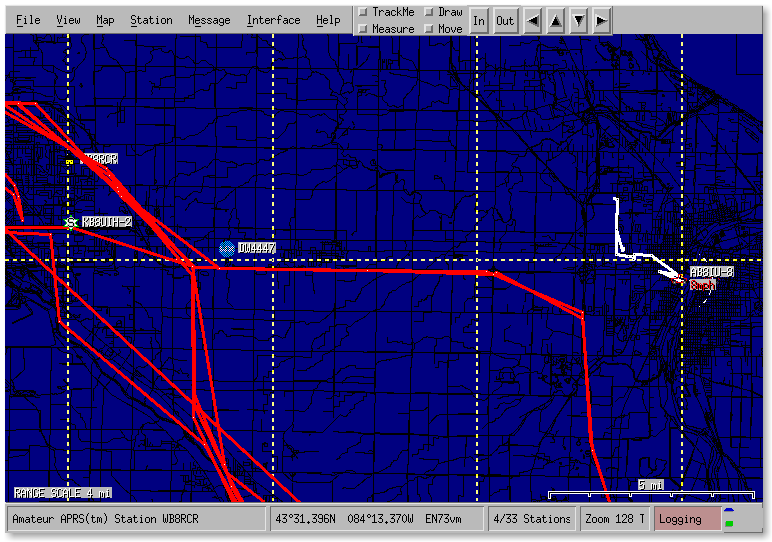The width and height of the screenshot is (772, 542).
Task: Expand the Interface menu
Action: click(273, 20)
